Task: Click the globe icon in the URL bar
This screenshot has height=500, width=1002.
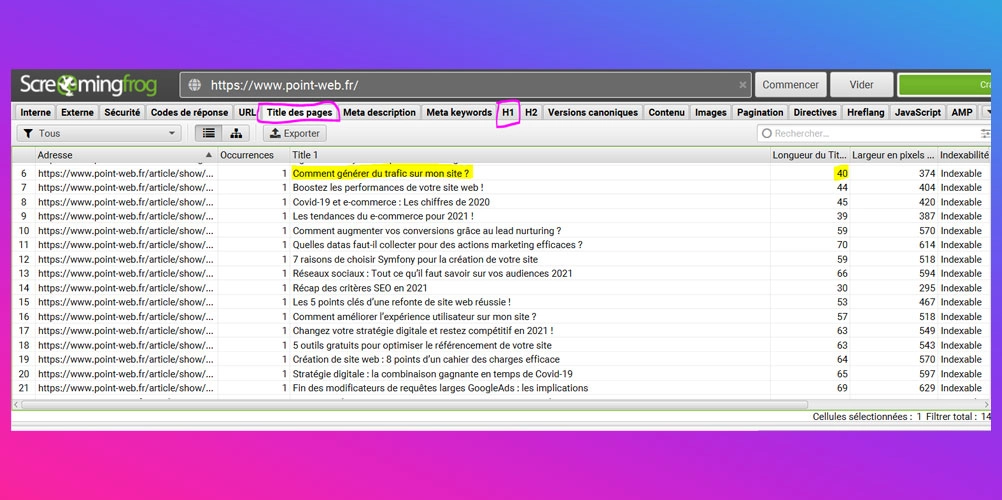Action: tap(196, 85)
